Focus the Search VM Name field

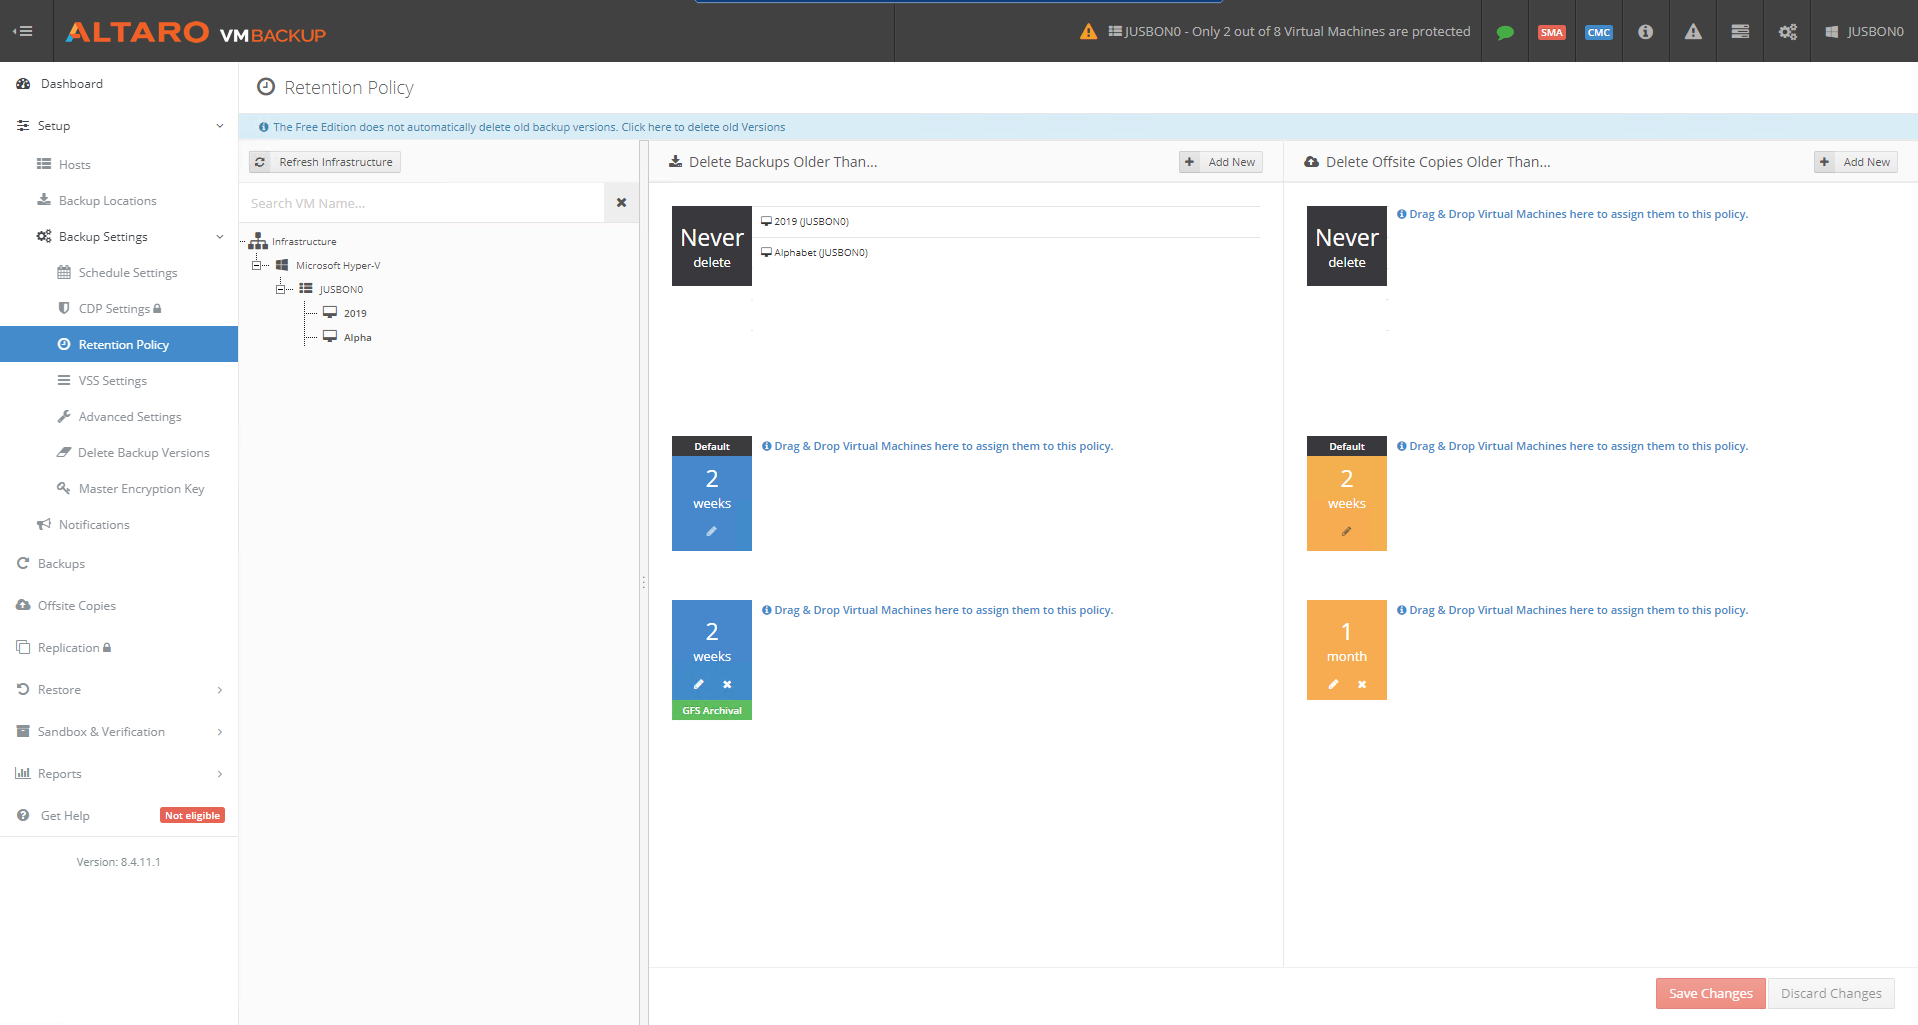pyautogui.click(x=422, y=203)
